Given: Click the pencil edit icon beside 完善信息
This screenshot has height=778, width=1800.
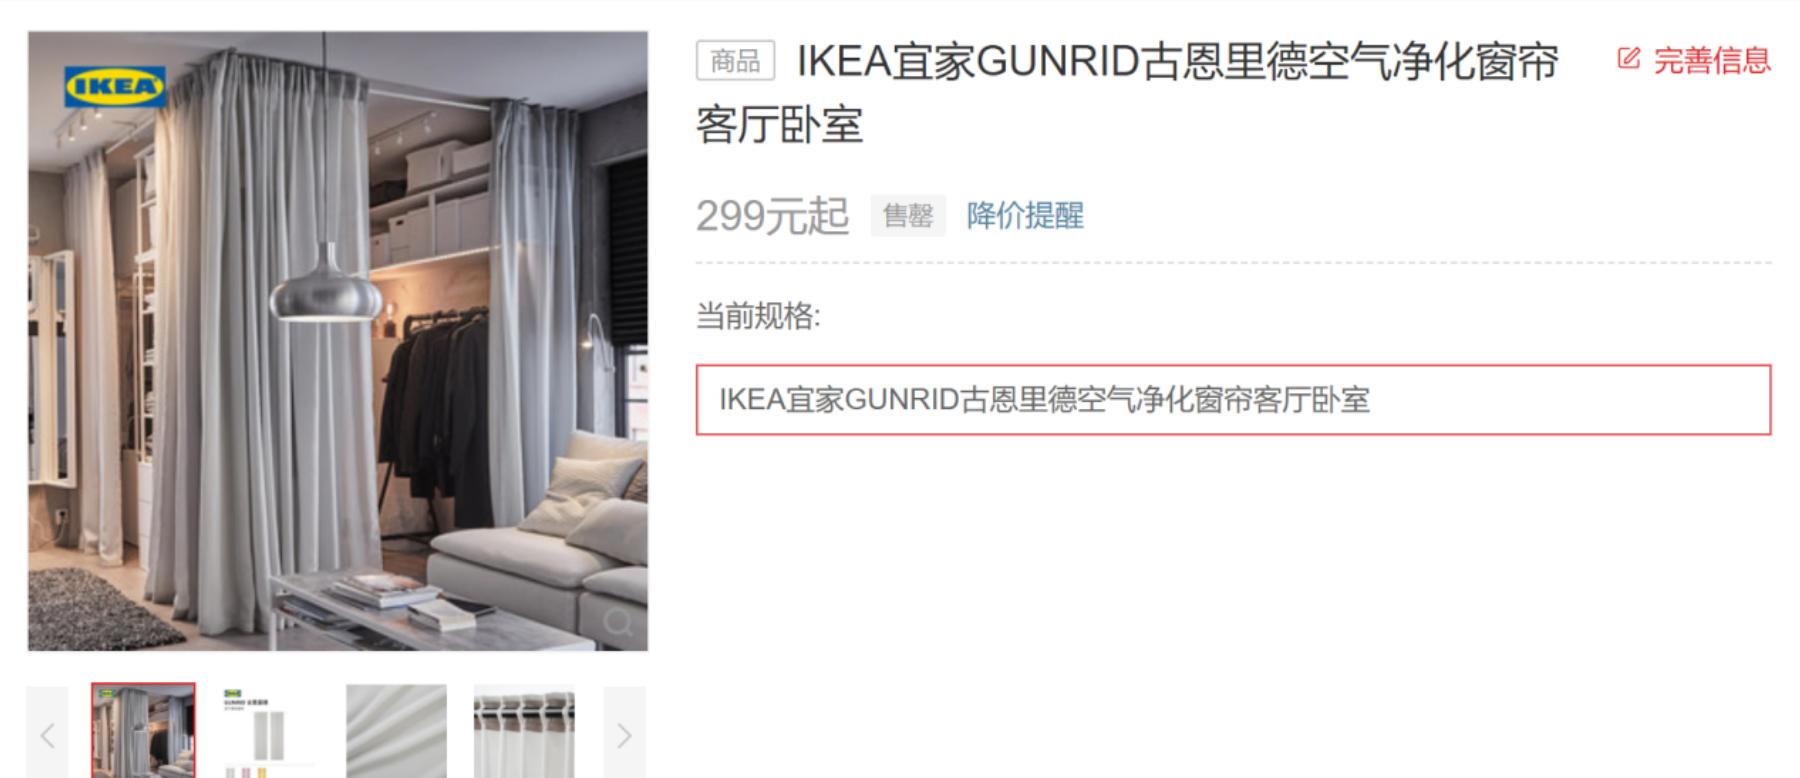Looking at the screenshot, I should click(1629, 59).
